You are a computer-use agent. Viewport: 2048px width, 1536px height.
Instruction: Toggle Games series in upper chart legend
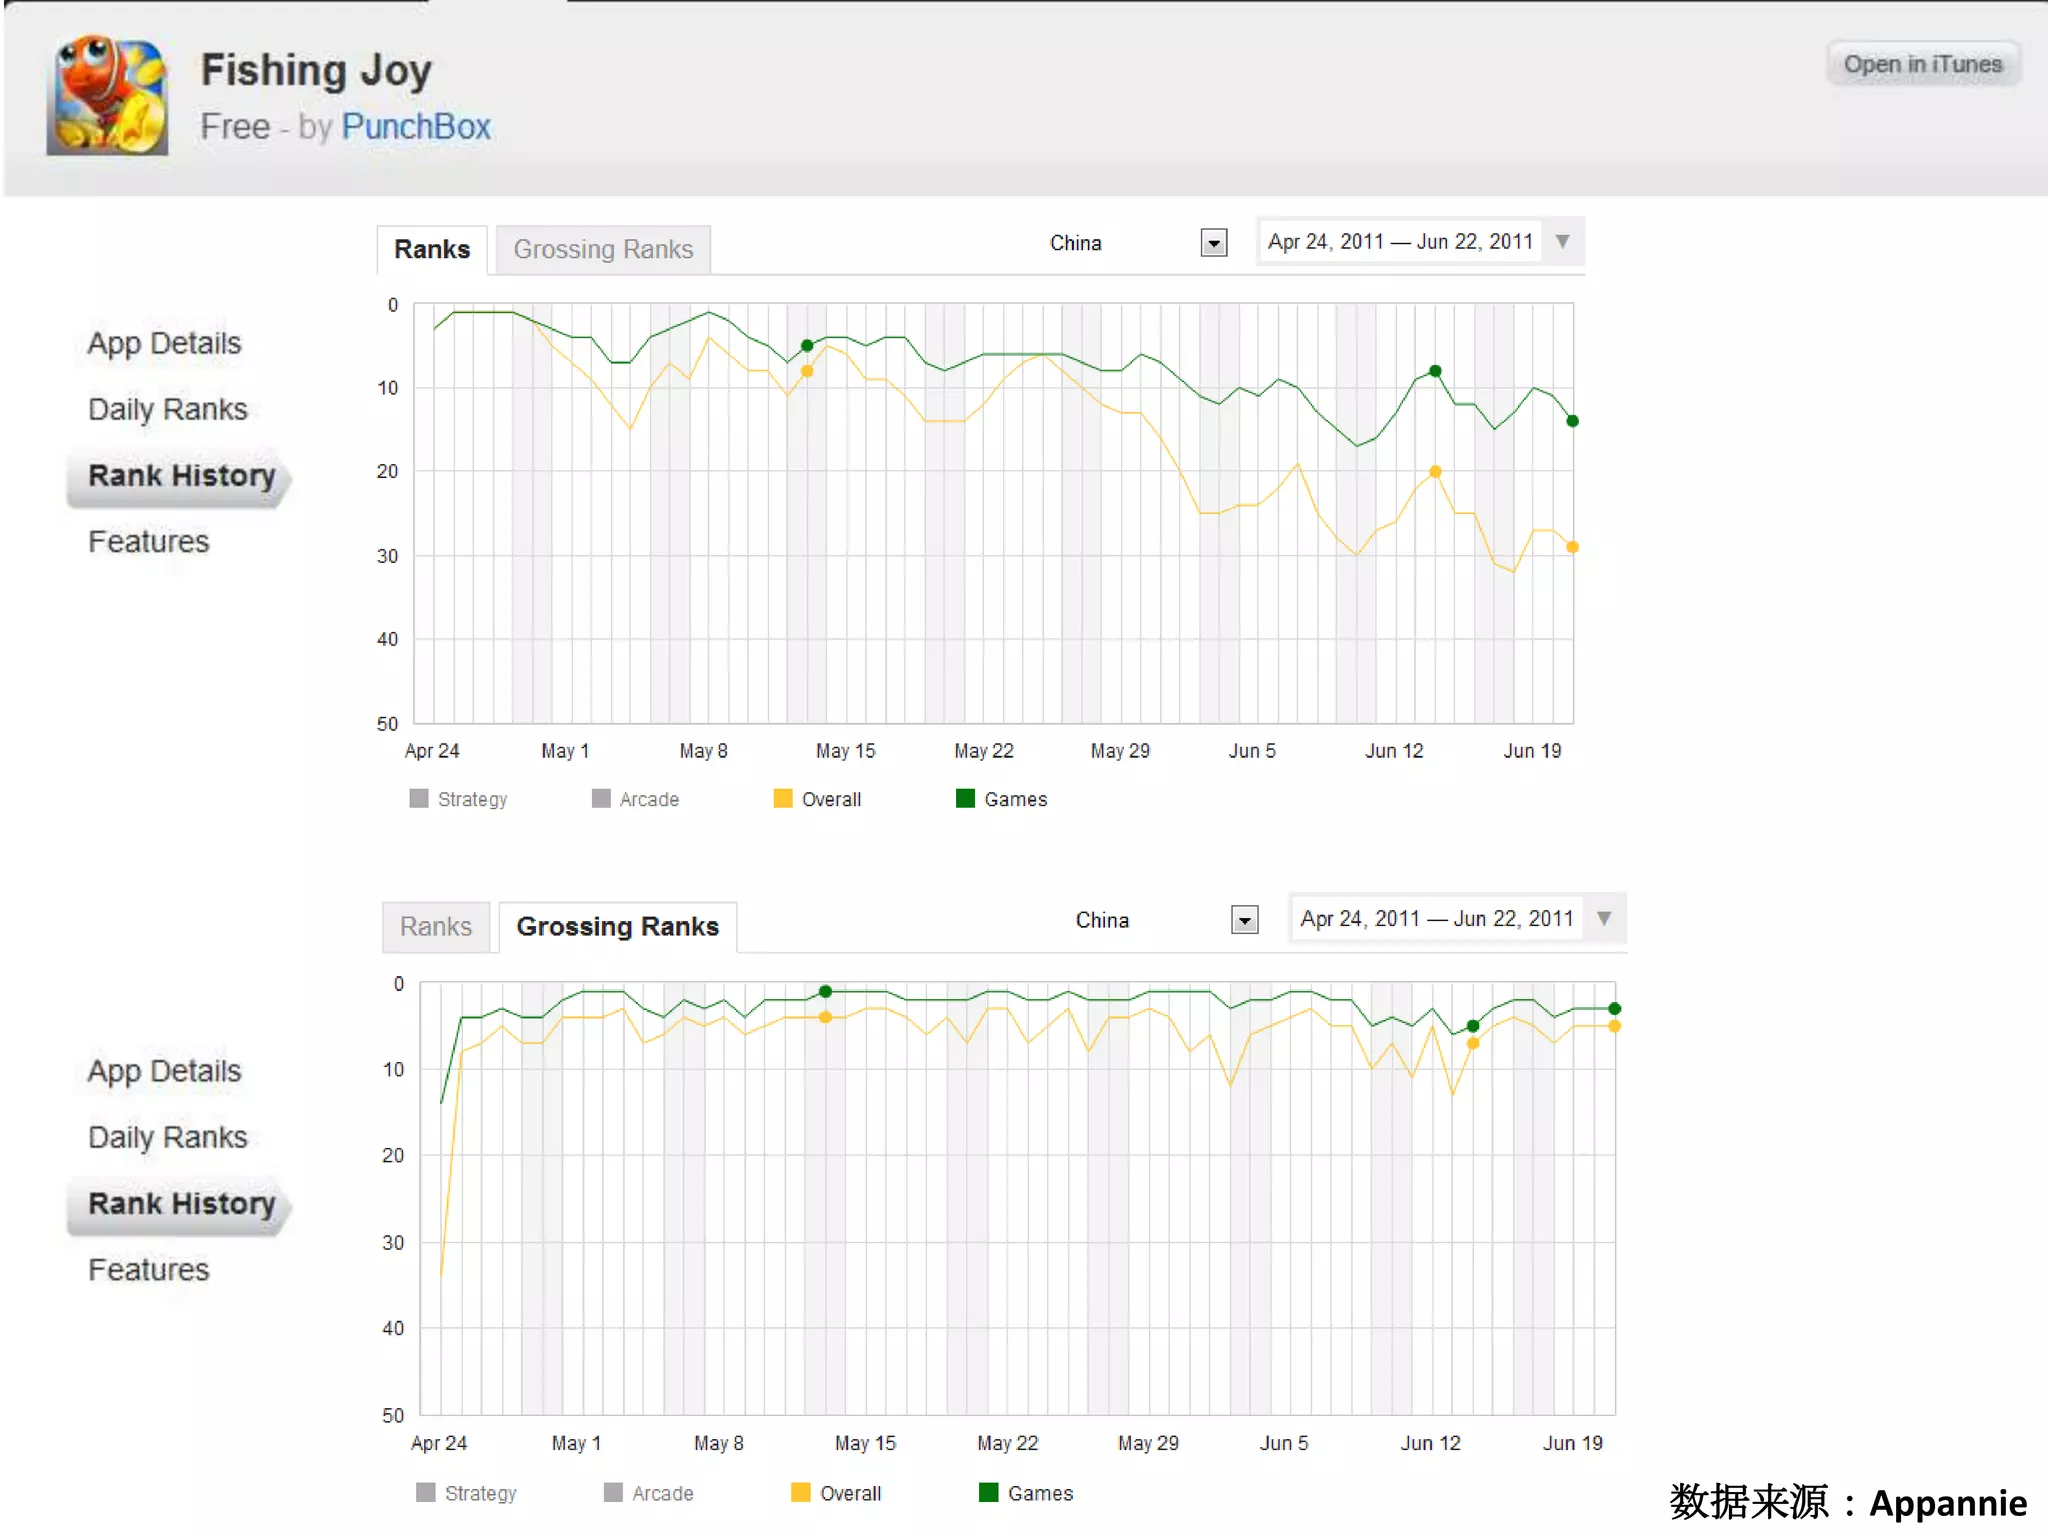(1002, 799)
